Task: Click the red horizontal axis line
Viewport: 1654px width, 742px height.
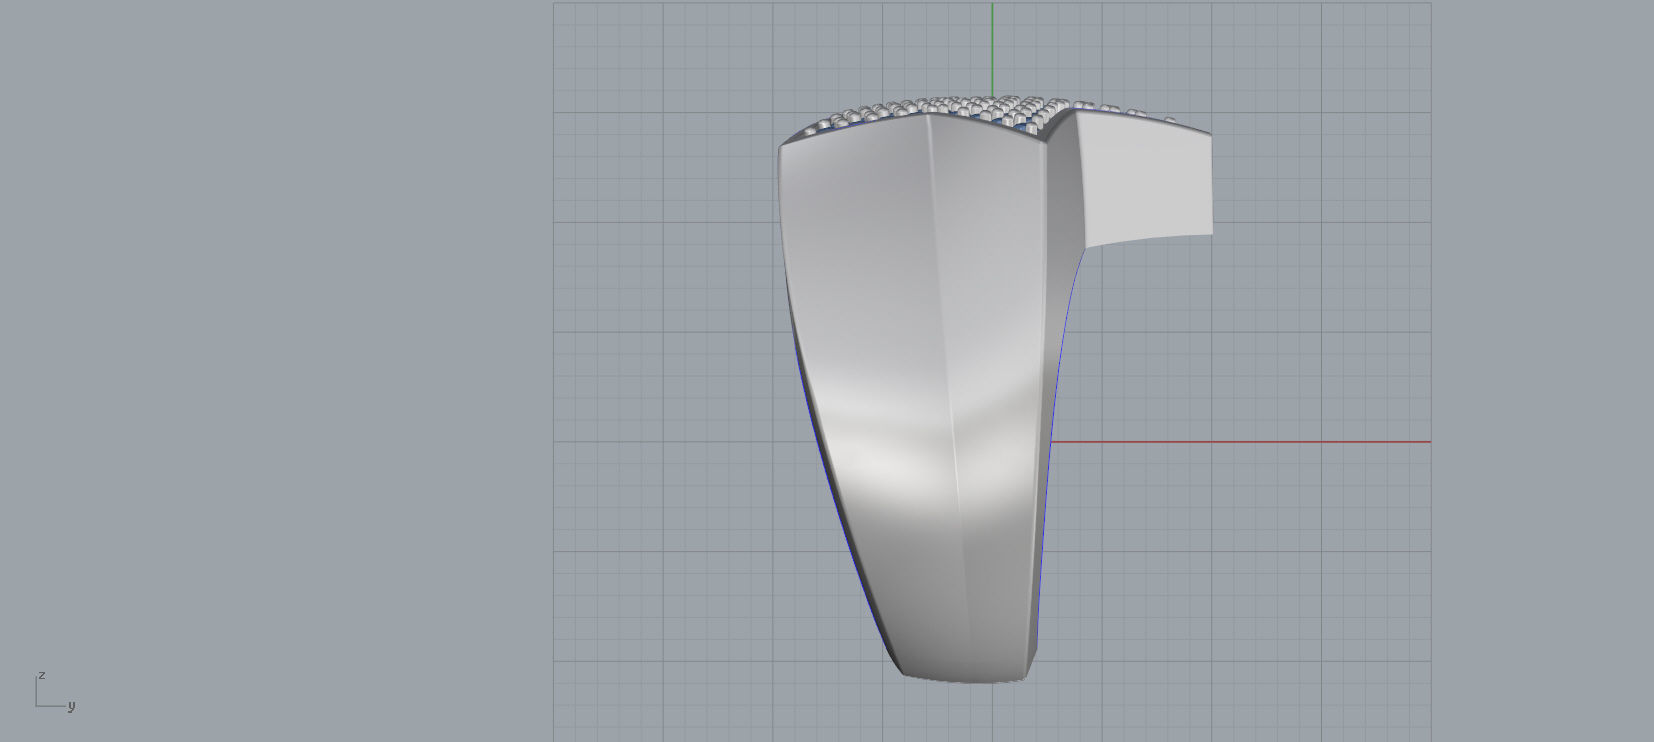Action: [x=1240, y=441]
